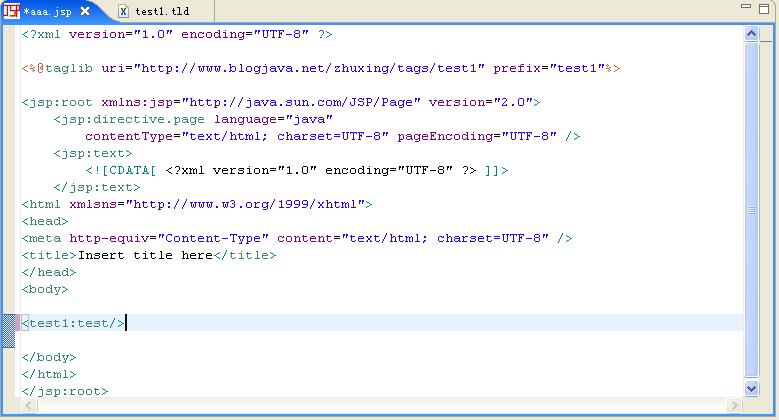Click the closing /head tag

click(x=49, y=272)
